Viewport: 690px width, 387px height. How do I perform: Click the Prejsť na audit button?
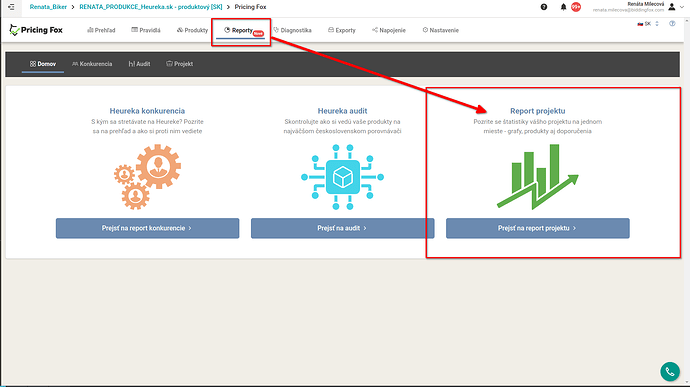point(342,228)
